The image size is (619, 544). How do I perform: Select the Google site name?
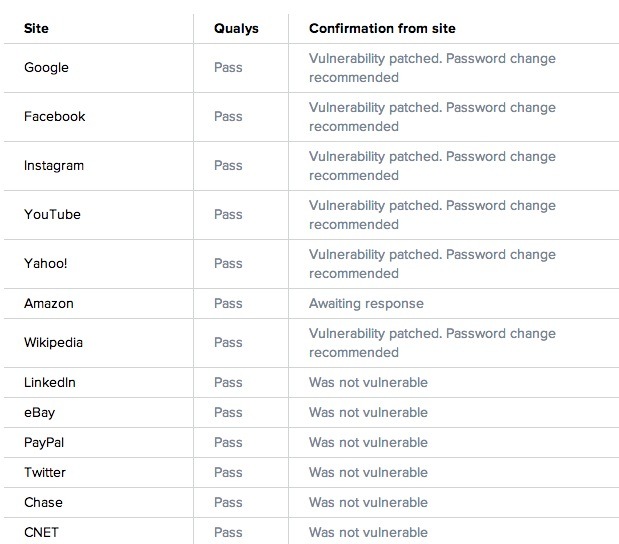[46, 68]
